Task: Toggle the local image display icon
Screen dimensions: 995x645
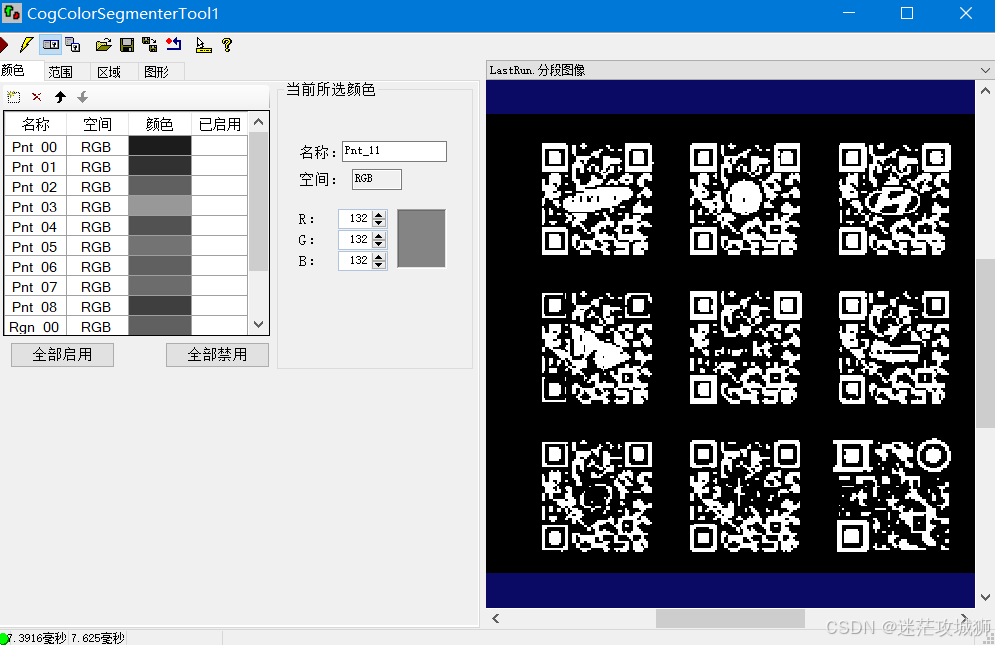Action: click(51, 45)
